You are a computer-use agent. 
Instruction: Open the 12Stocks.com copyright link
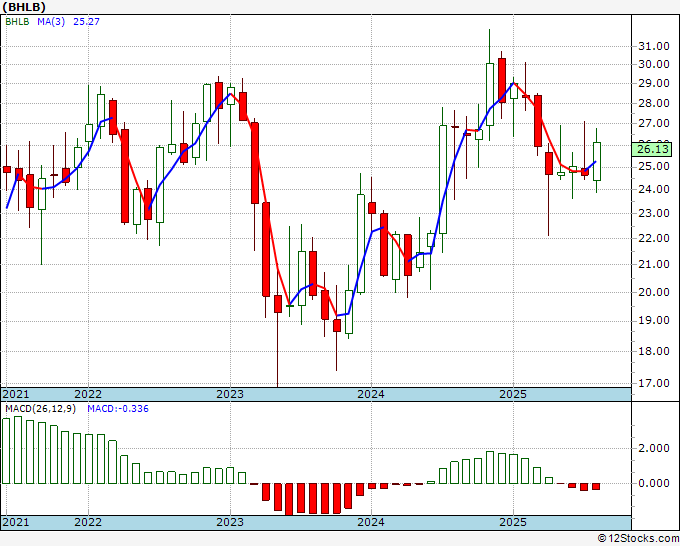638,539
